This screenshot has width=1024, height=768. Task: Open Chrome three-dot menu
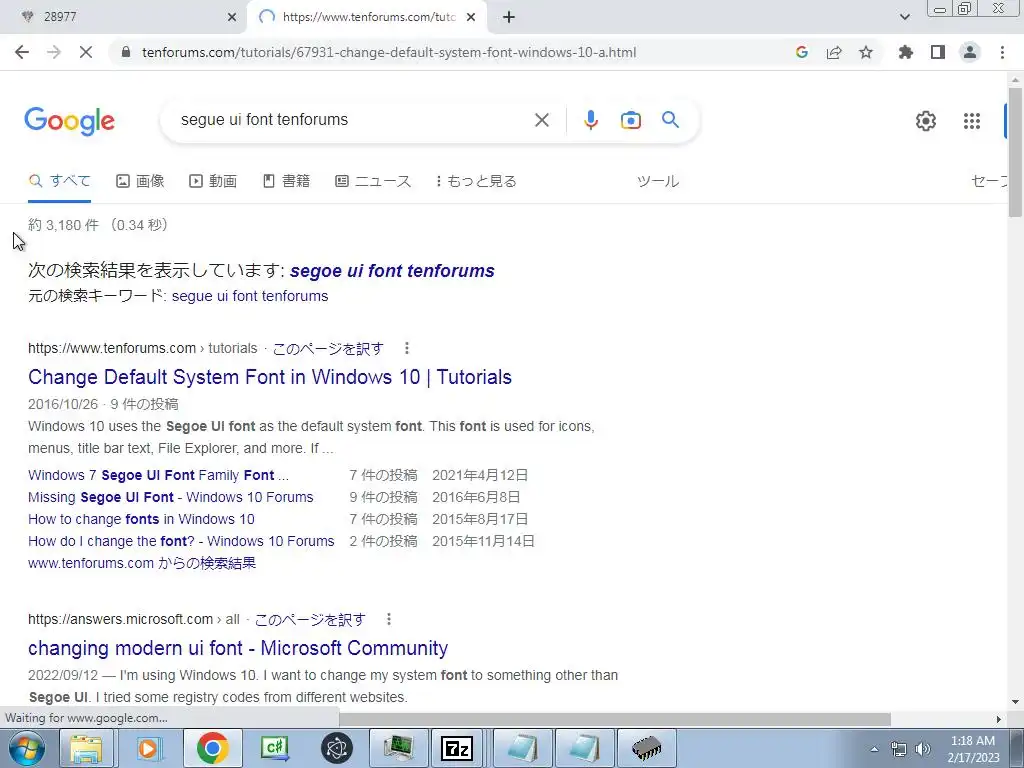[x=1002, y=52]
